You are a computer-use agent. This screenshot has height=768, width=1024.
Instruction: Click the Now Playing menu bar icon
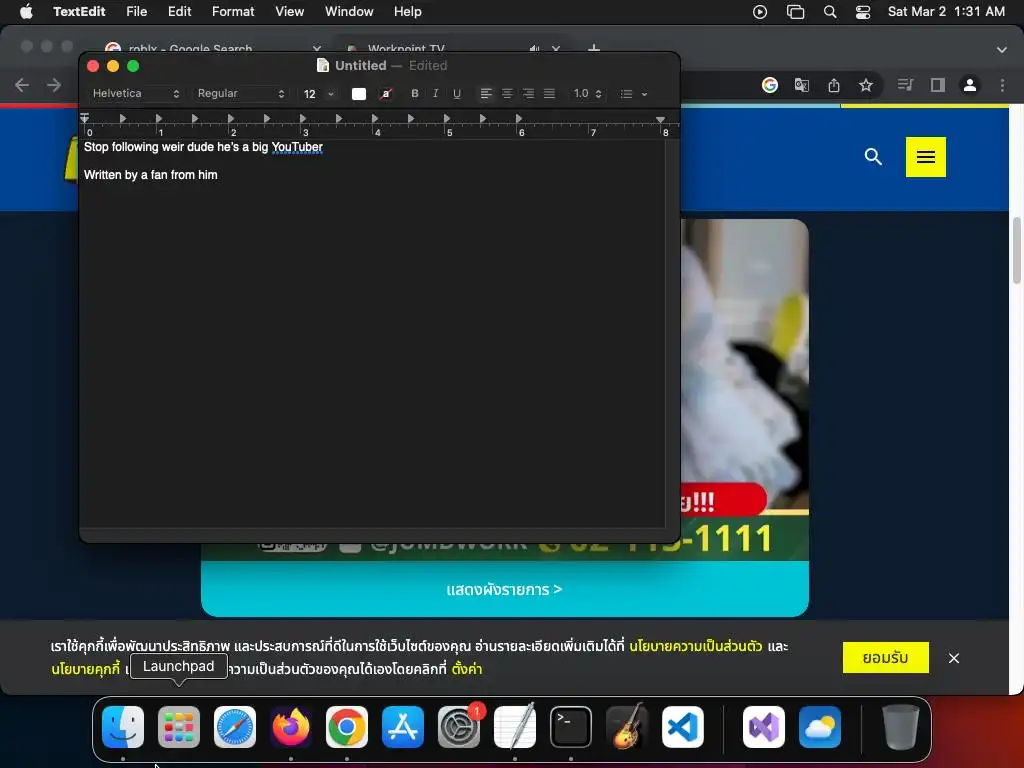[x=760, y=12]
